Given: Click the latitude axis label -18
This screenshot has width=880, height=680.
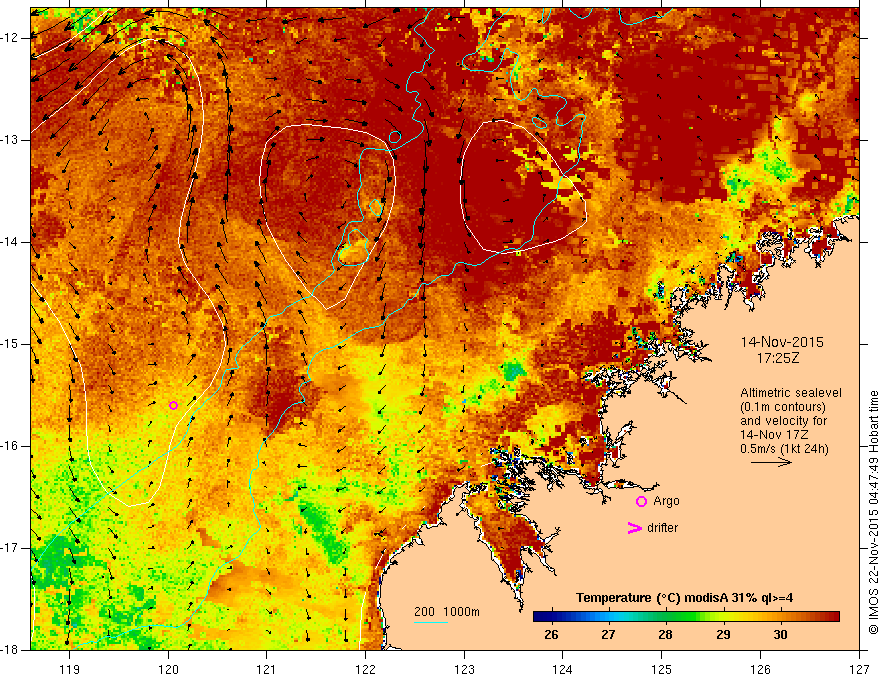Looking at the screenshot, I should click(10, 650).
